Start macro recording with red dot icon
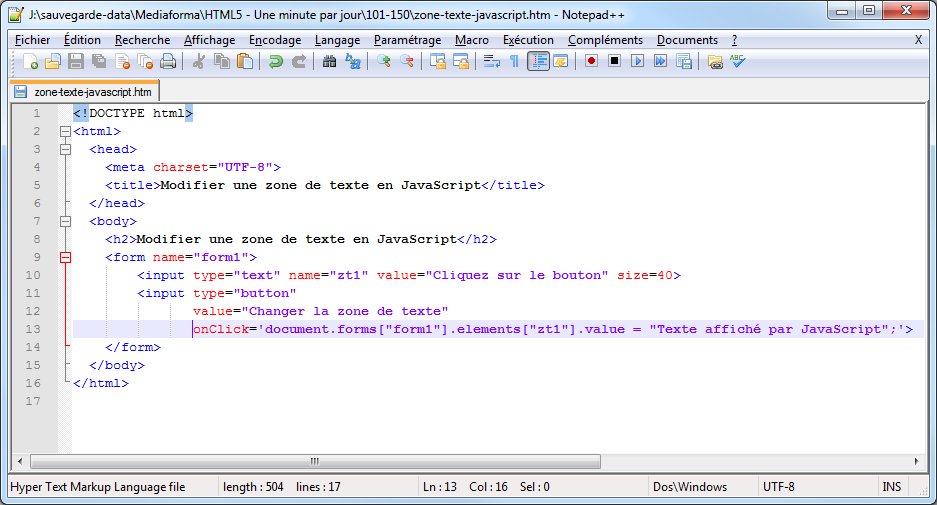The height and width of the screenshot is (505, 937). [592, 62]
